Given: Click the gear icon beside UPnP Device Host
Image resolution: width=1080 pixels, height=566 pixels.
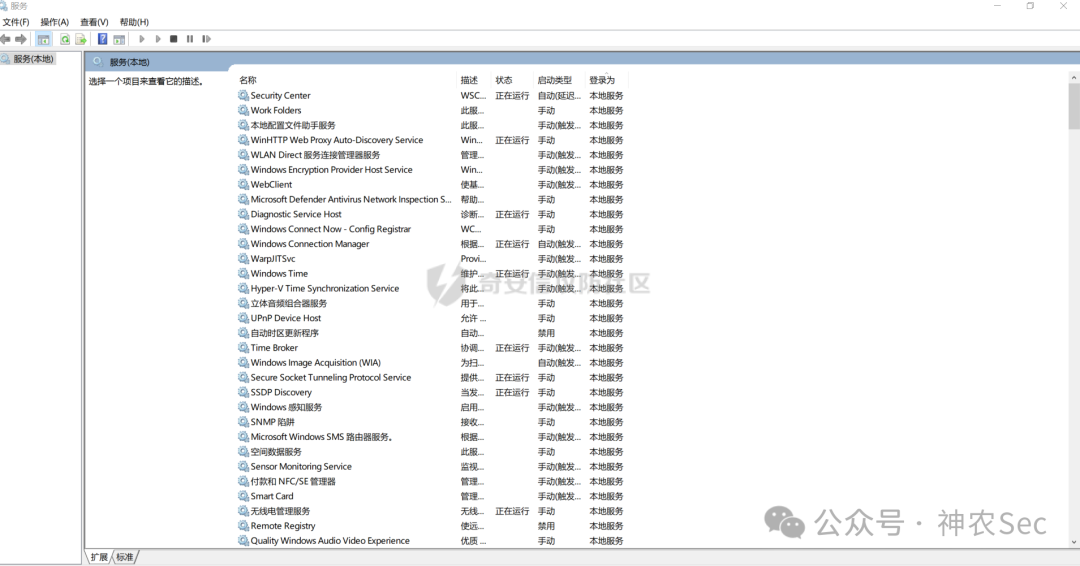Looking at the screenshot, I should point(243,318).
